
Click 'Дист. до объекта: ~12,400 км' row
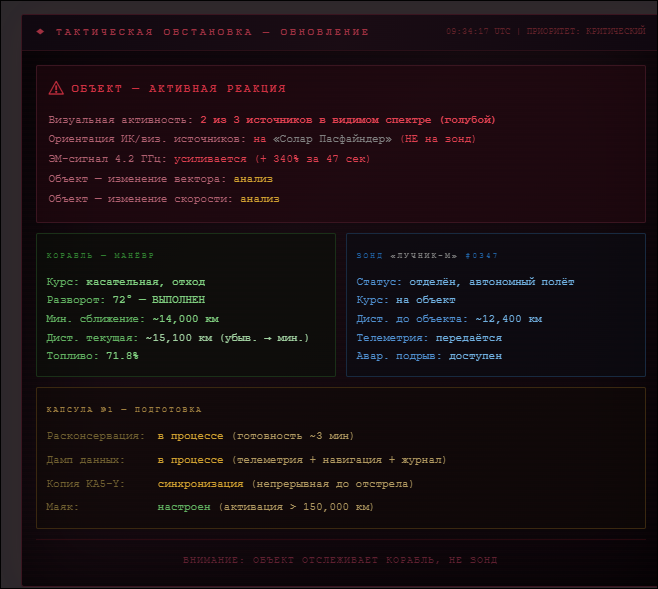click(x=449, y=319)
